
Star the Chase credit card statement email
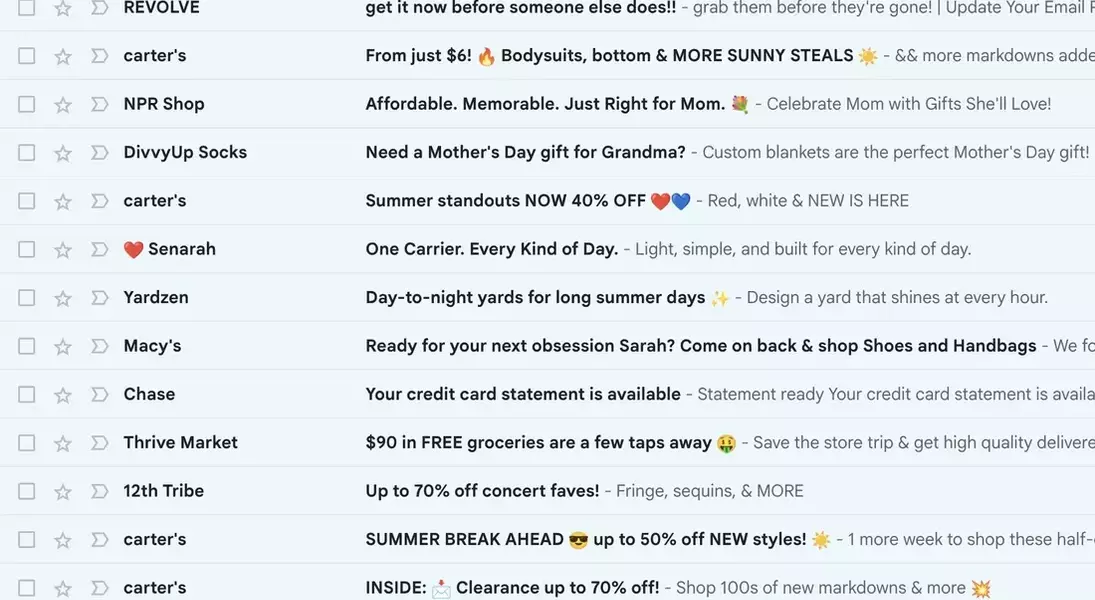coord(63,395)
